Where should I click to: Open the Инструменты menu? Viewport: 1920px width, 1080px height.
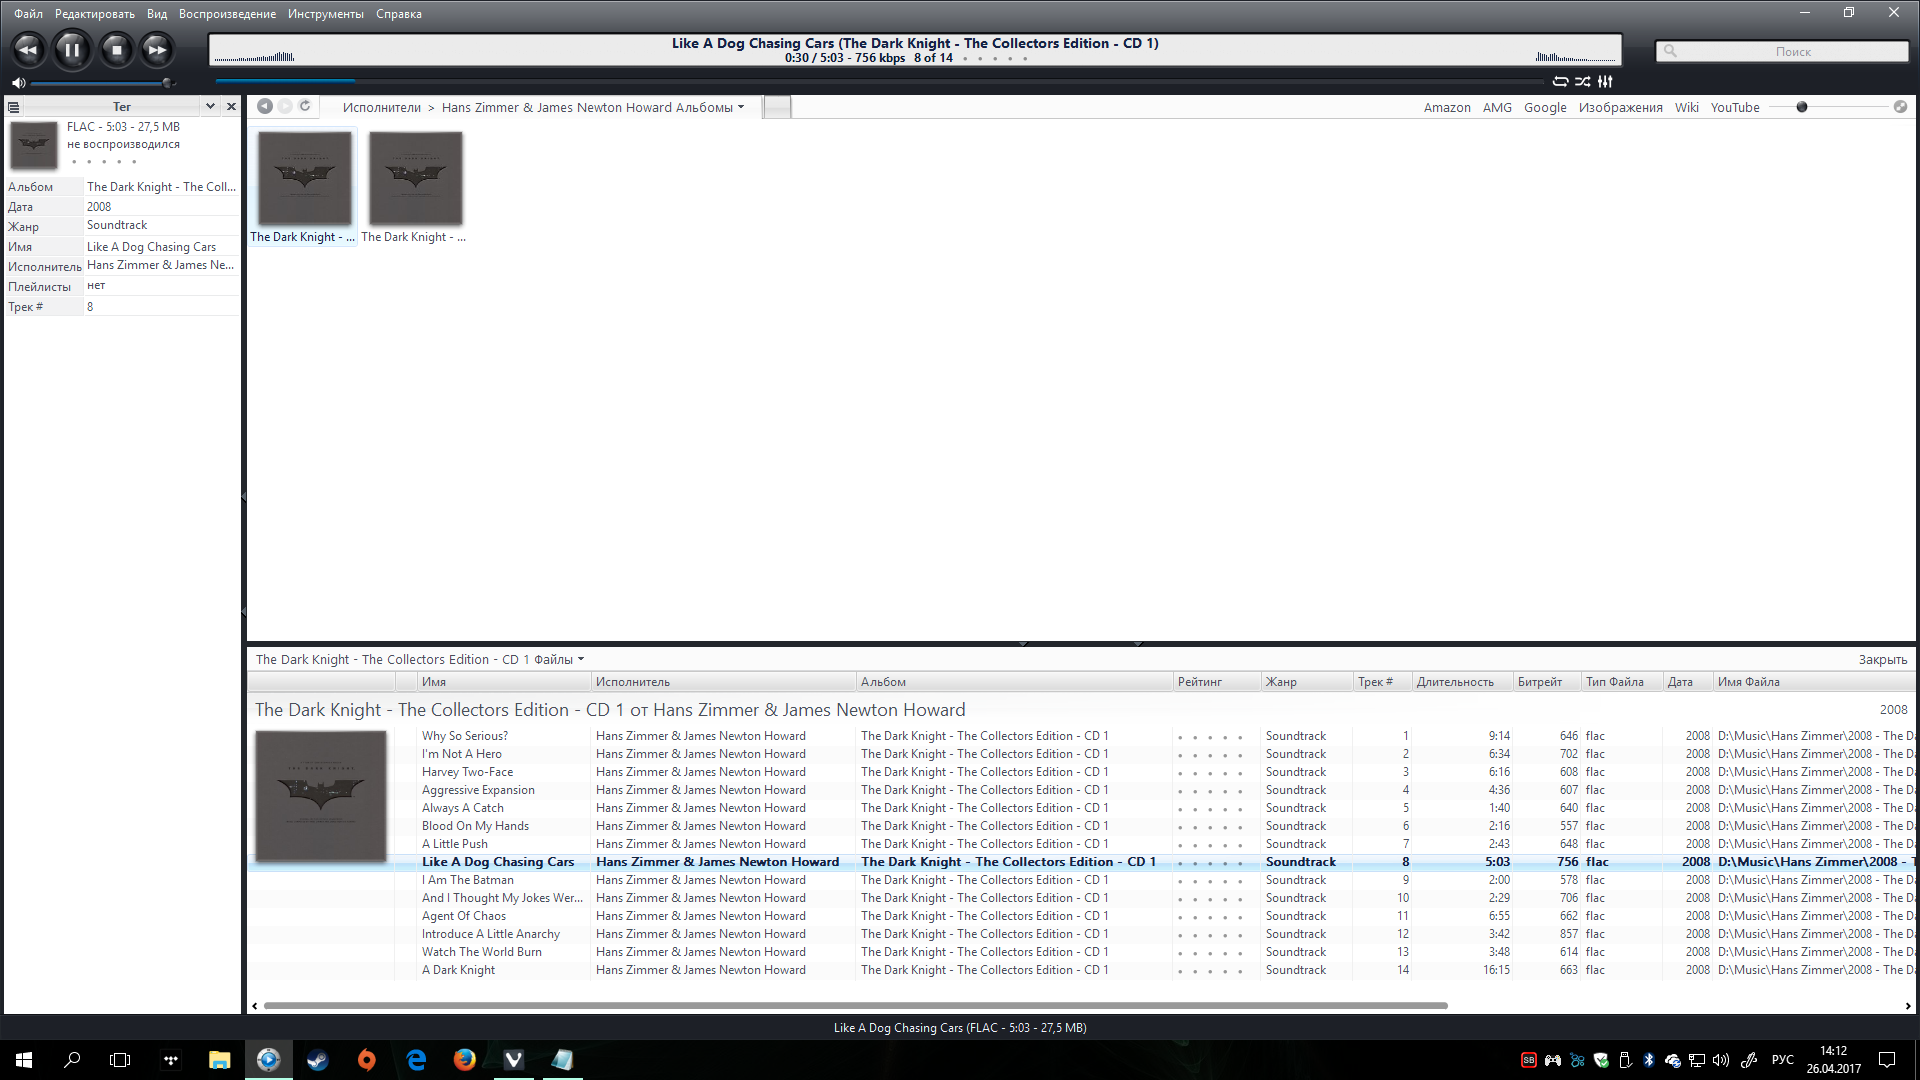point(326,14)
